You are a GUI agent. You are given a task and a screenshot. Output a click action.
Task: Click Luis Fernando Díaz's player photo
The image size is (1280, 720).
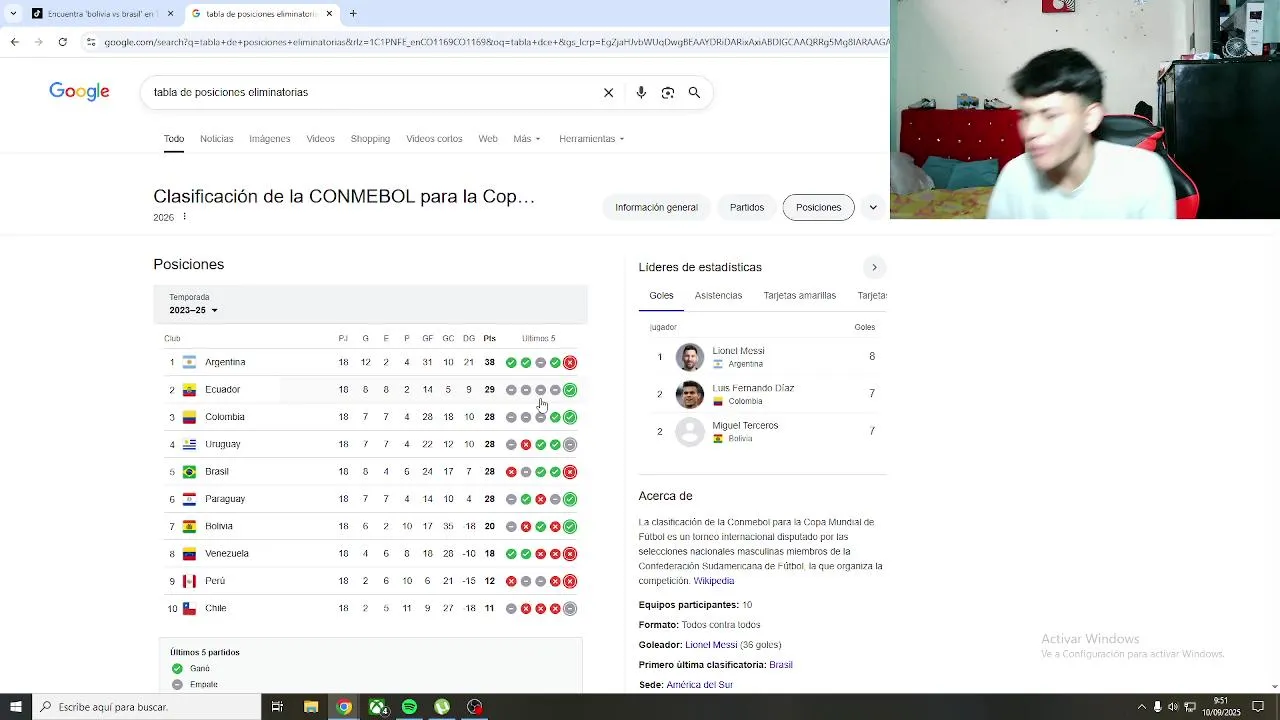tap(690, 394)
